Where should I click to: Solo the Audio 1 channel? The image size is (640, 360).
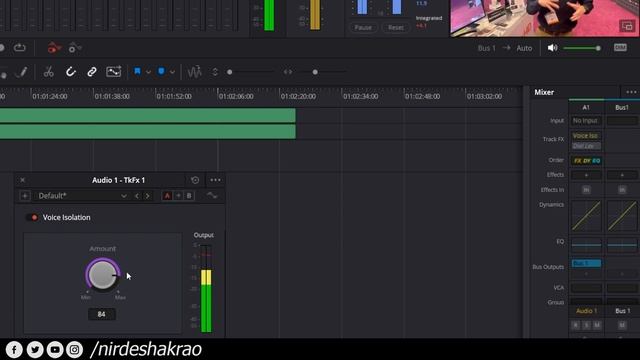[587, 325]
